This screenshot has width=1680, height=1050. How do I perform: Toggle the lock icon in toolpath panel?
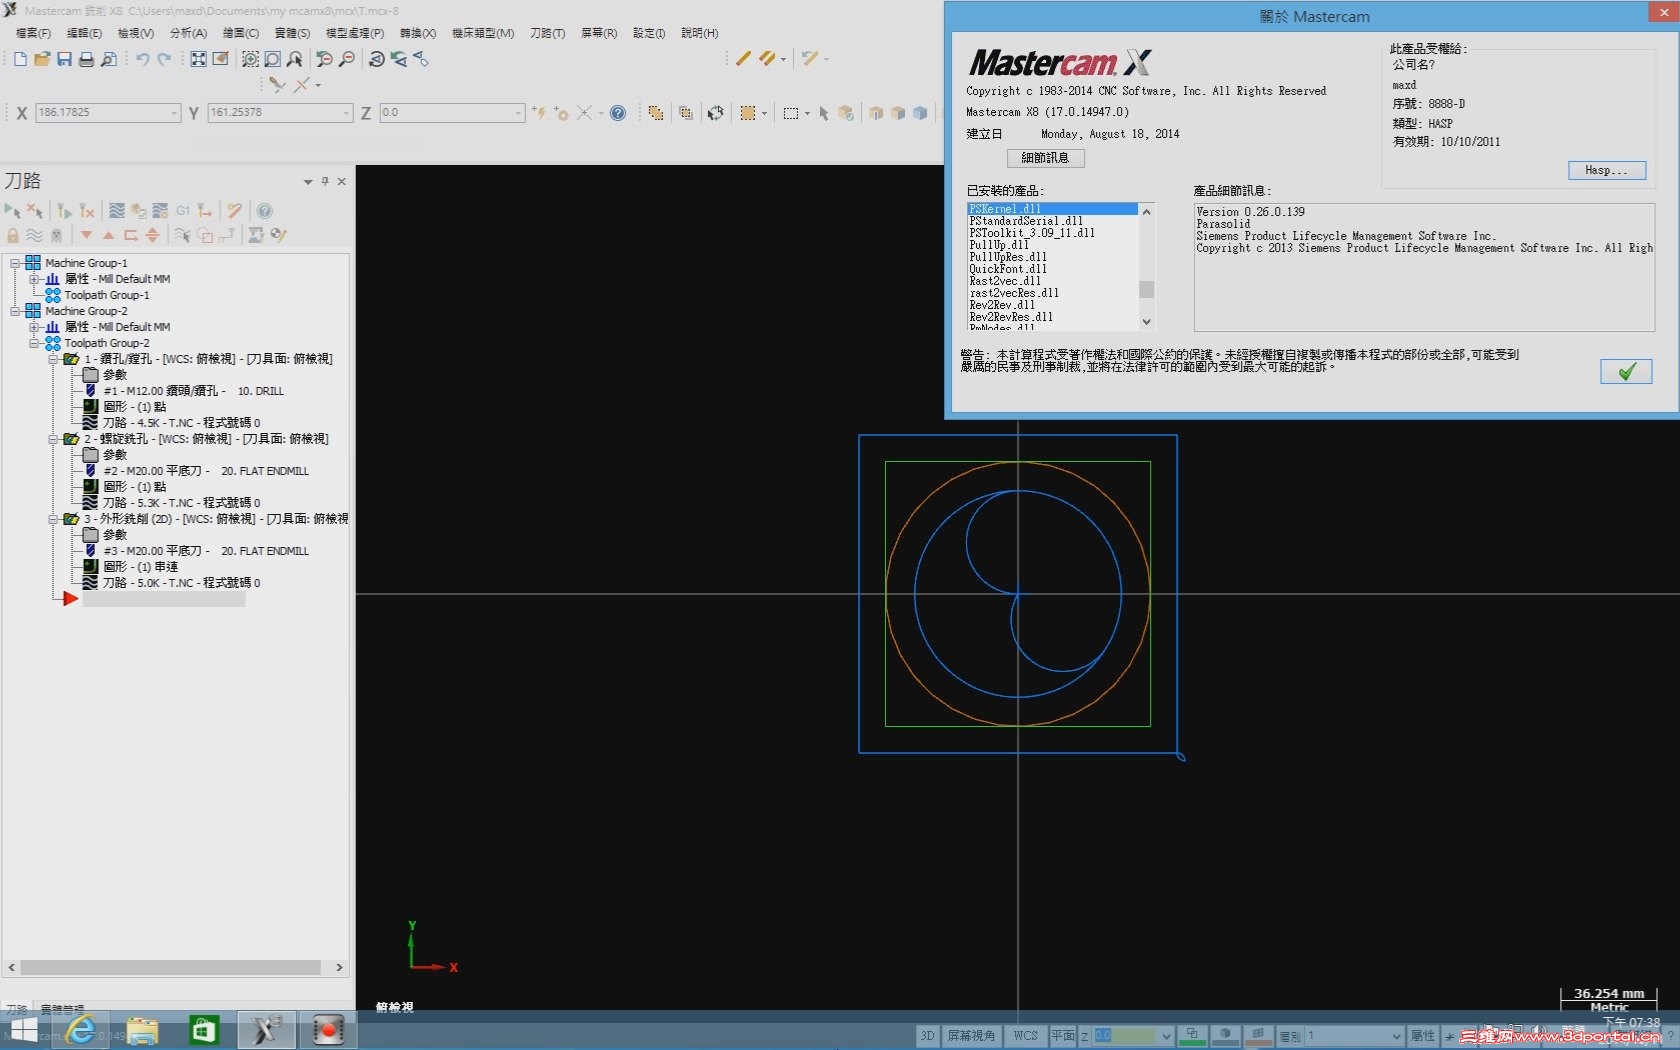pyautogui.click(x=13, y=236)
